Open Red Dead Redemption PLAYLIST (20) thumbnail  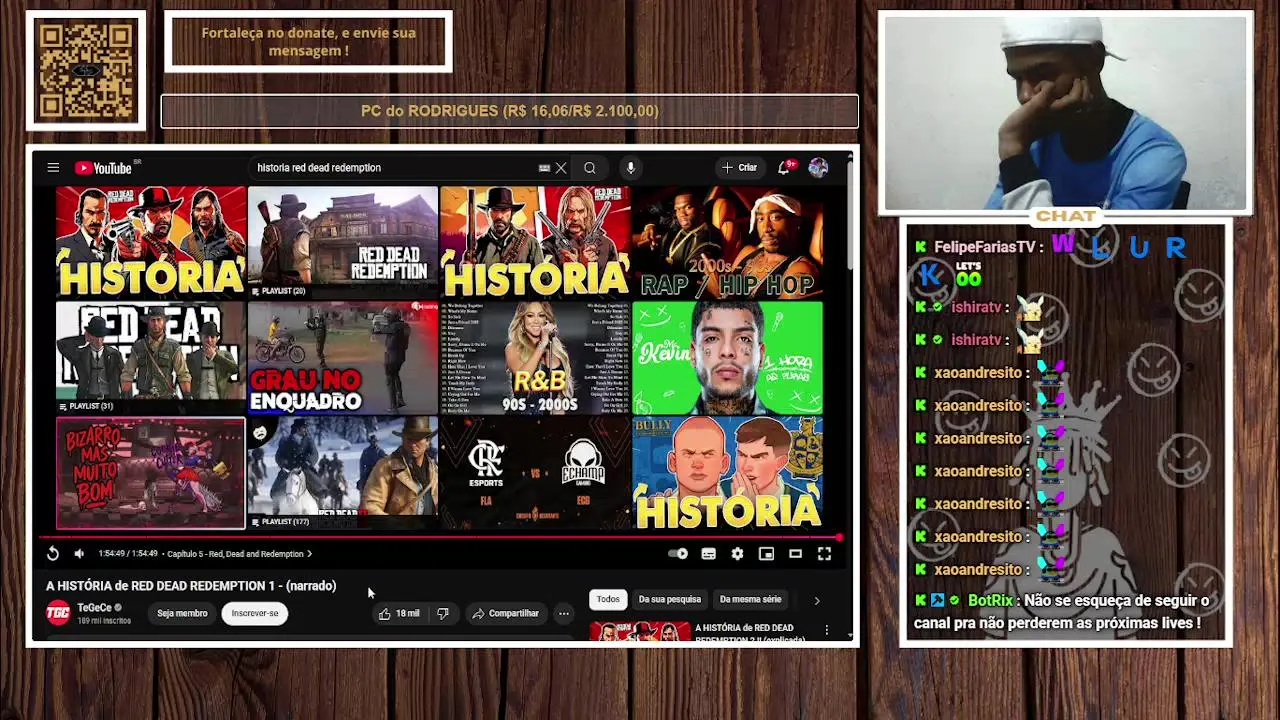coord(343,242)
